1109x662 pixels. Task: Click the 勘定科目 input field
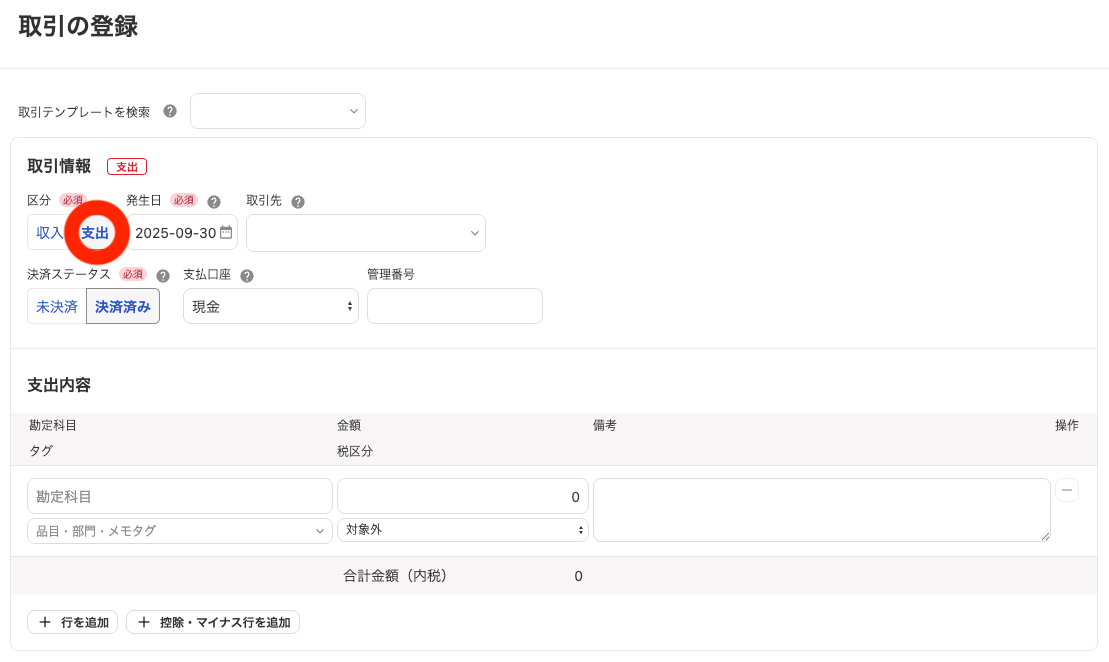180,496
